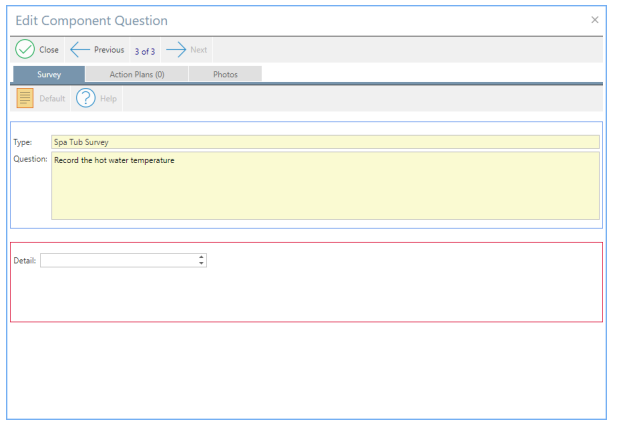Click the "Default" text label
This screenshot has width=618, height=425.
coord(52,99)
